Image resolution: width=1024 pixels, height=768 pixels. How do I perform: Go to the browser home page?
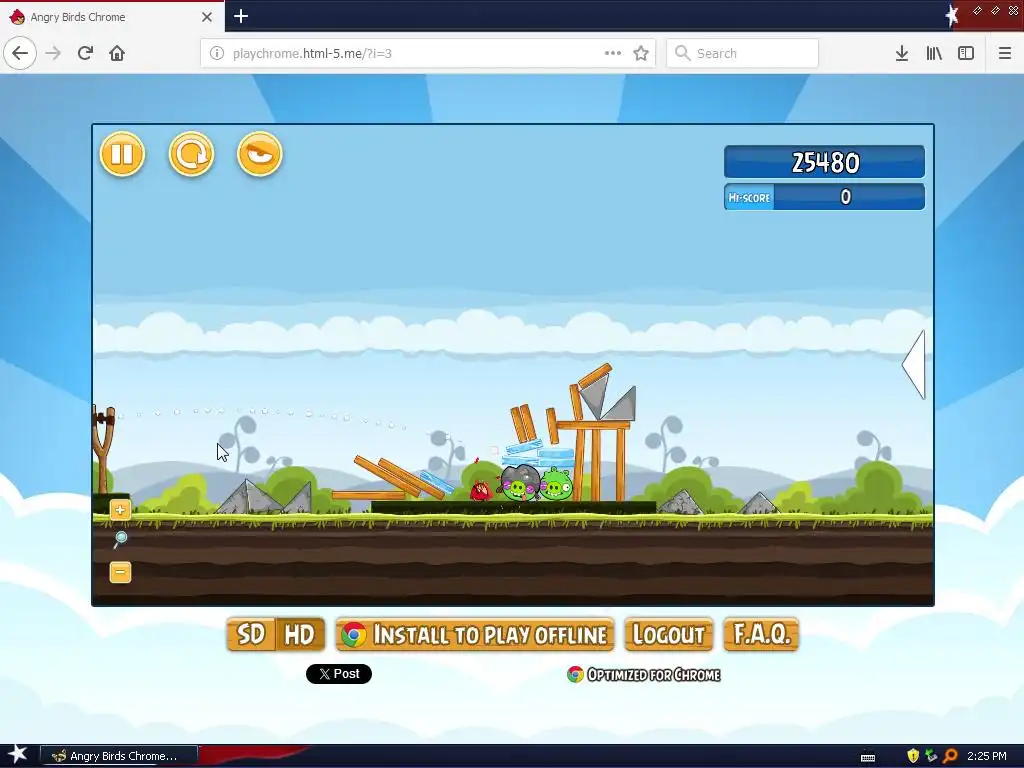(x=117, y=53)
